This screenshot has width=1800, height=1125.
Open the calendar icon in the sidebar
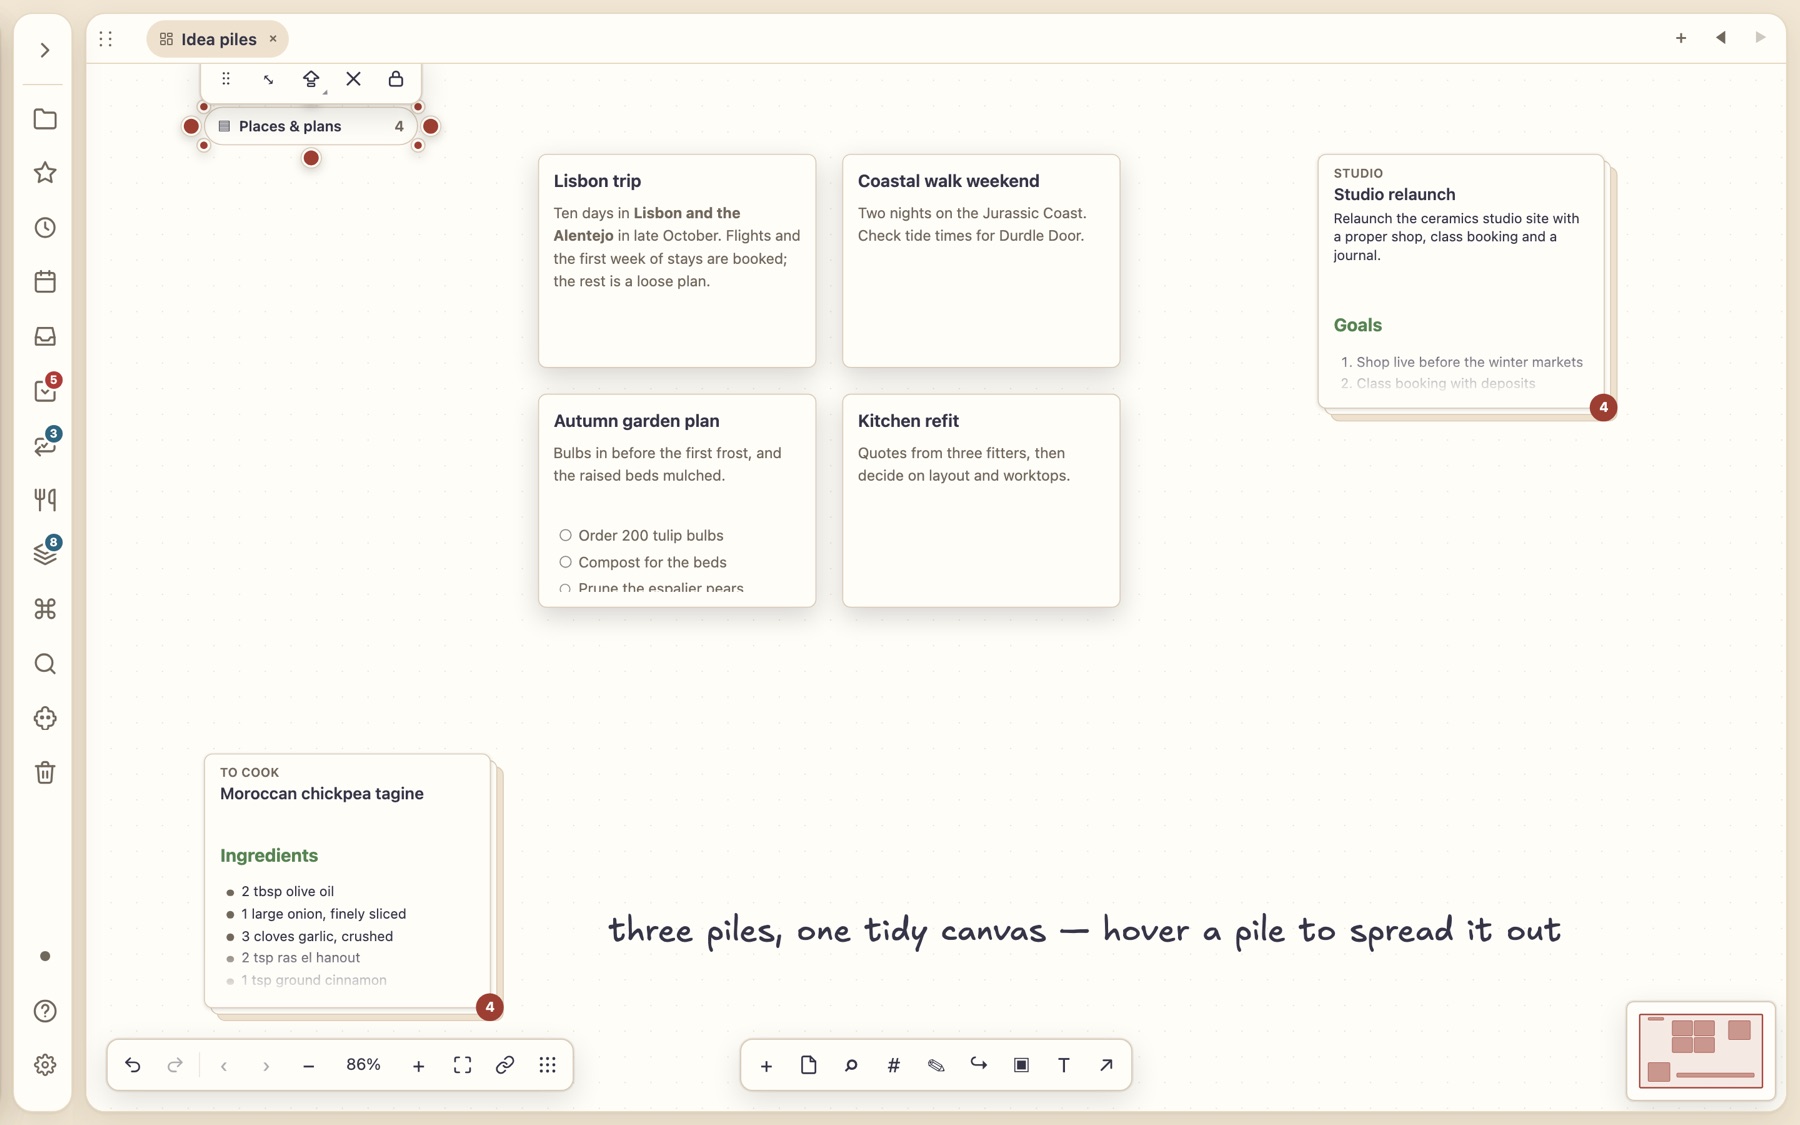click(x=45, y=282)
